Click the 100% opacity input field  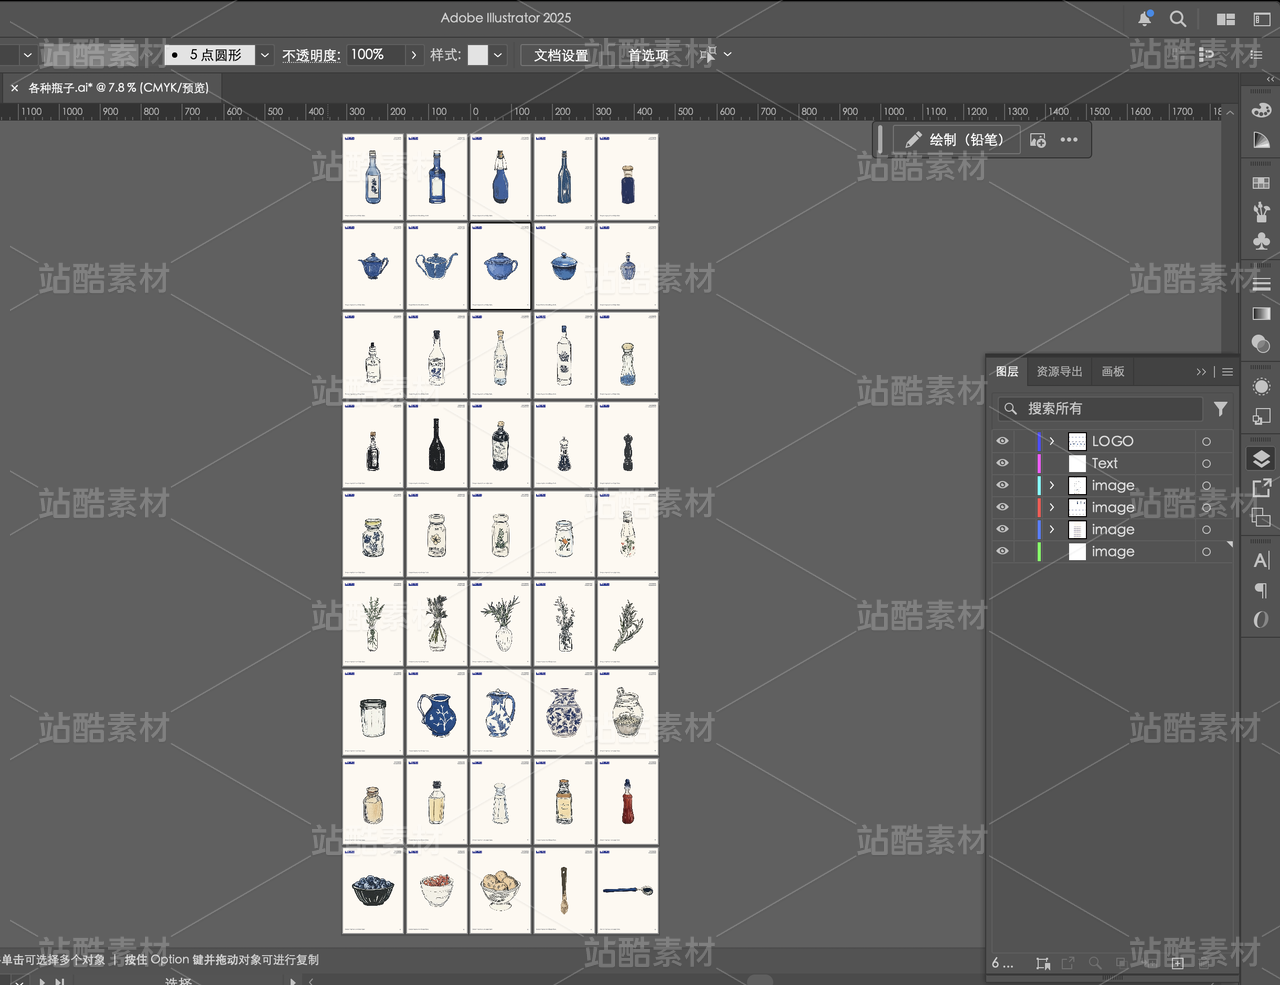click(375, 55)
